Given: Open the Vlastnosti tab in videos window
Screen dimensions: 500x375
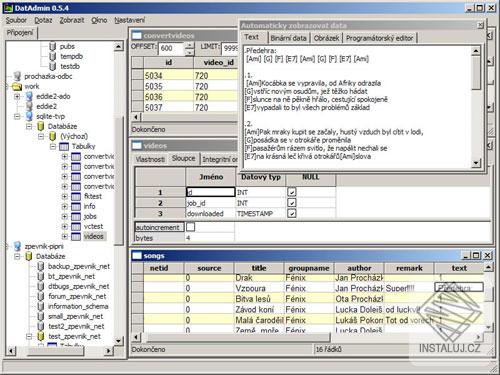Looking at the screenshot, I should pyautogui.click(x=150, y=160).
